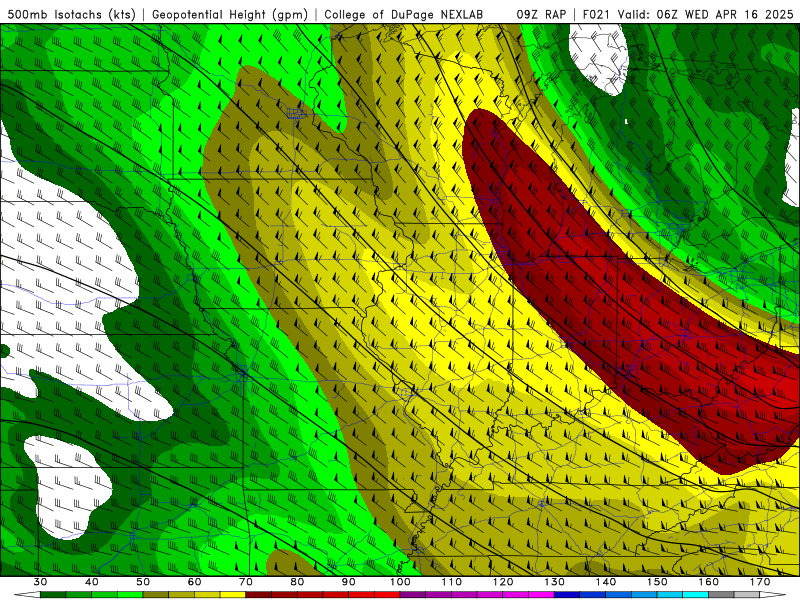Click the "500mb Isotachs (kts)" title text
The image size is (800, 600).
point(71,14)
